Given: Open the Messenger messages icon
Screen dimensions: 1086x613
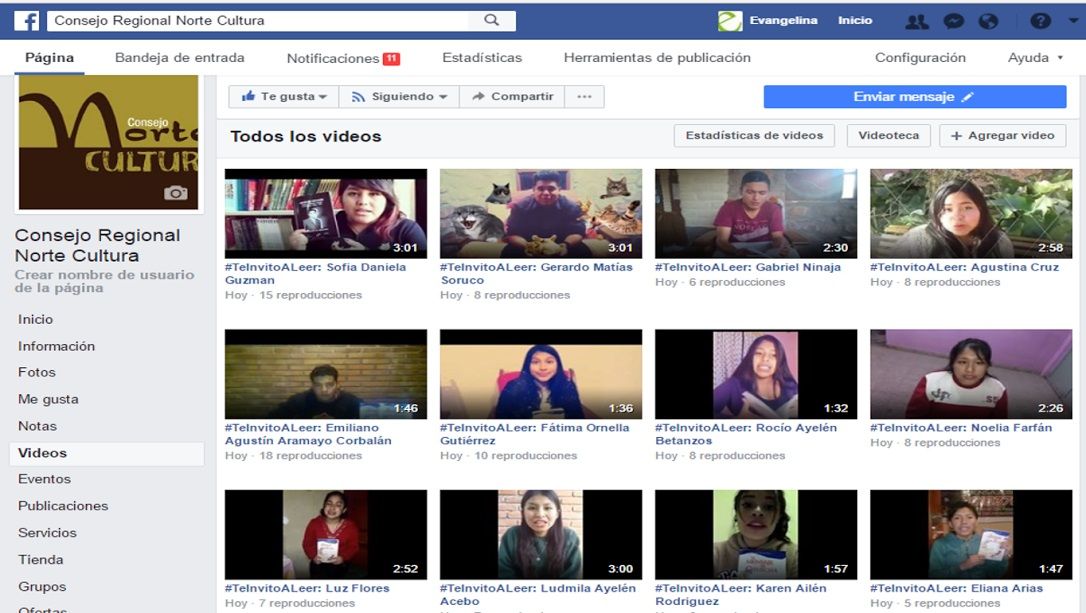Looking at the screenshot, I should pos(954,21).
